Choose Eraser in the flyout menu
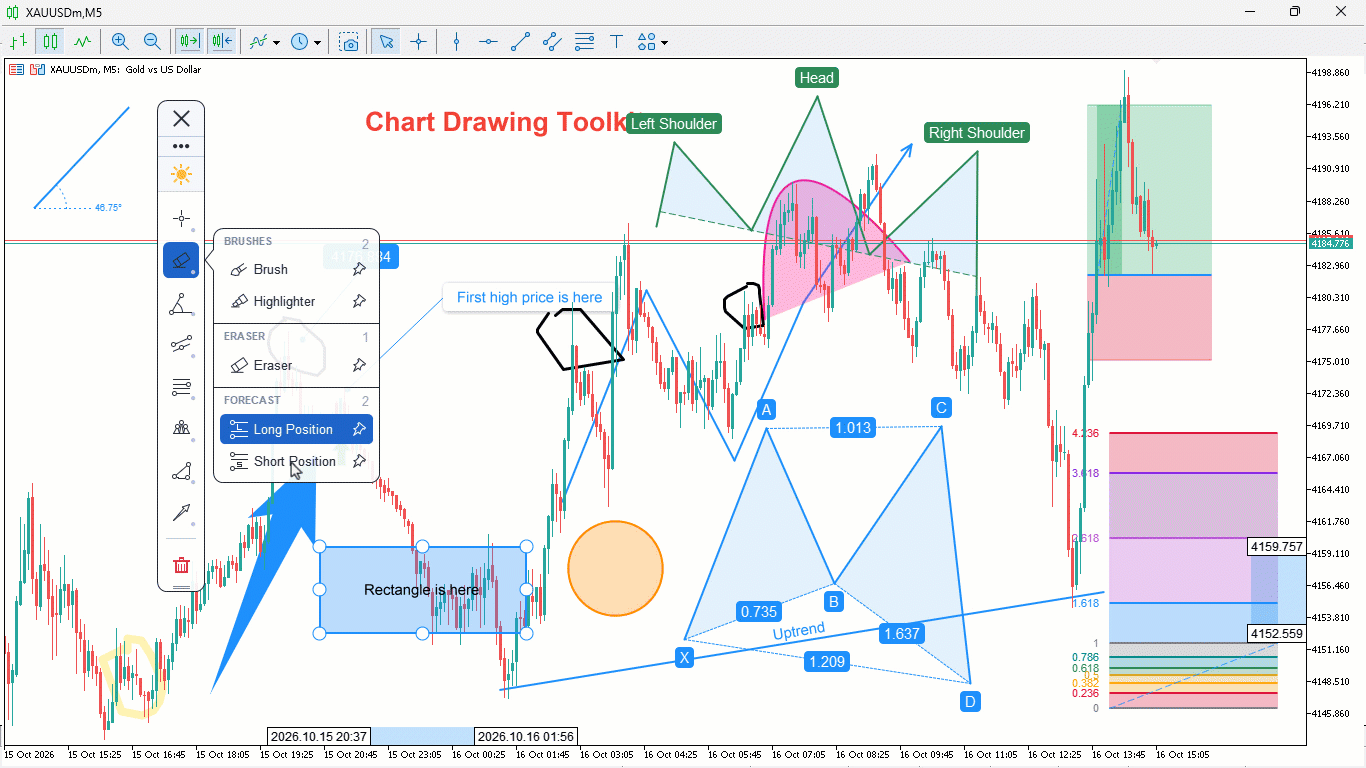 pyautogui.click(x=296, y=365)
